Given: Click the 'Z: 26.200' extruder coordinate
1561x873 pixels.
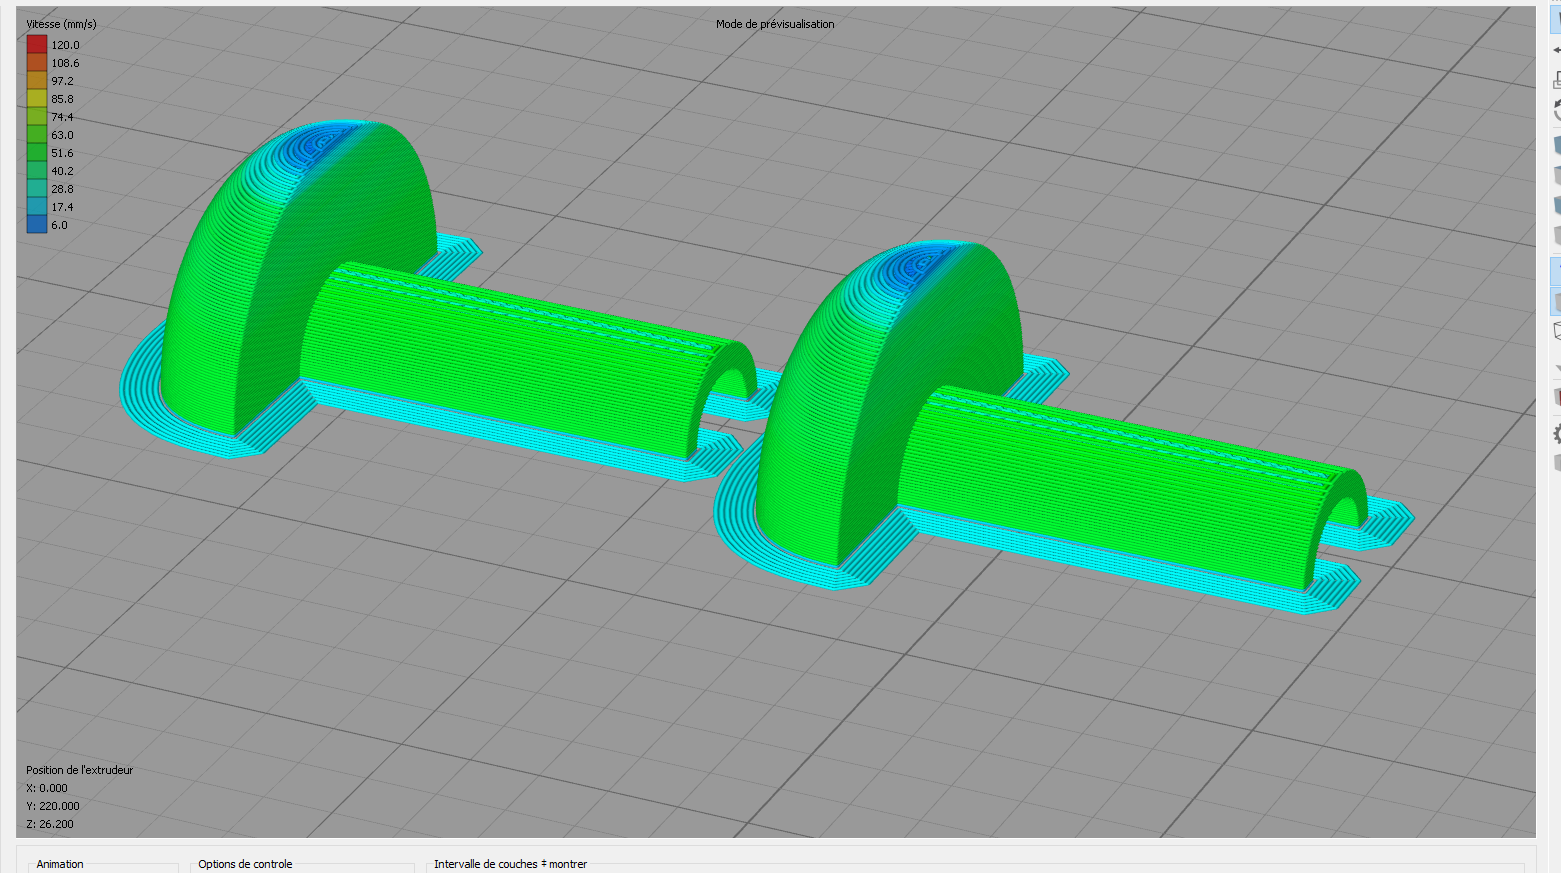Looking at the screenshot, I should [50, 824].
